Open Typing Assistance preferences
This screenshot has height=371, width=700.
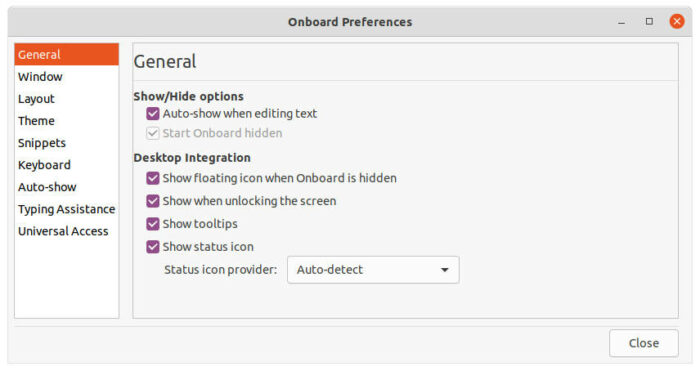[67, 209]
